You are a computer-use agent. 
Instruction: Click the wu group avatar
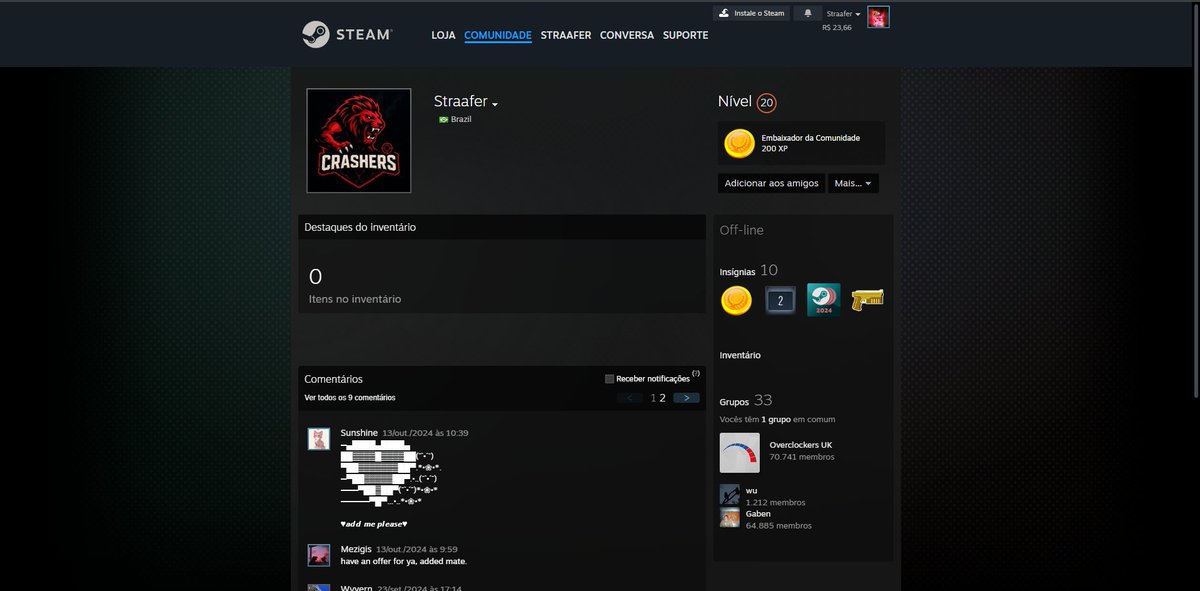pos(730,494)
